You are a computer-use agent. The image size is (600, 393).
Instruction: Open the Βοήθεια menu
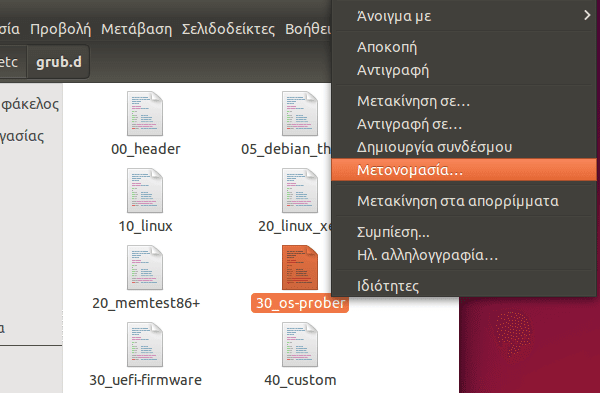tap(308, 29)
